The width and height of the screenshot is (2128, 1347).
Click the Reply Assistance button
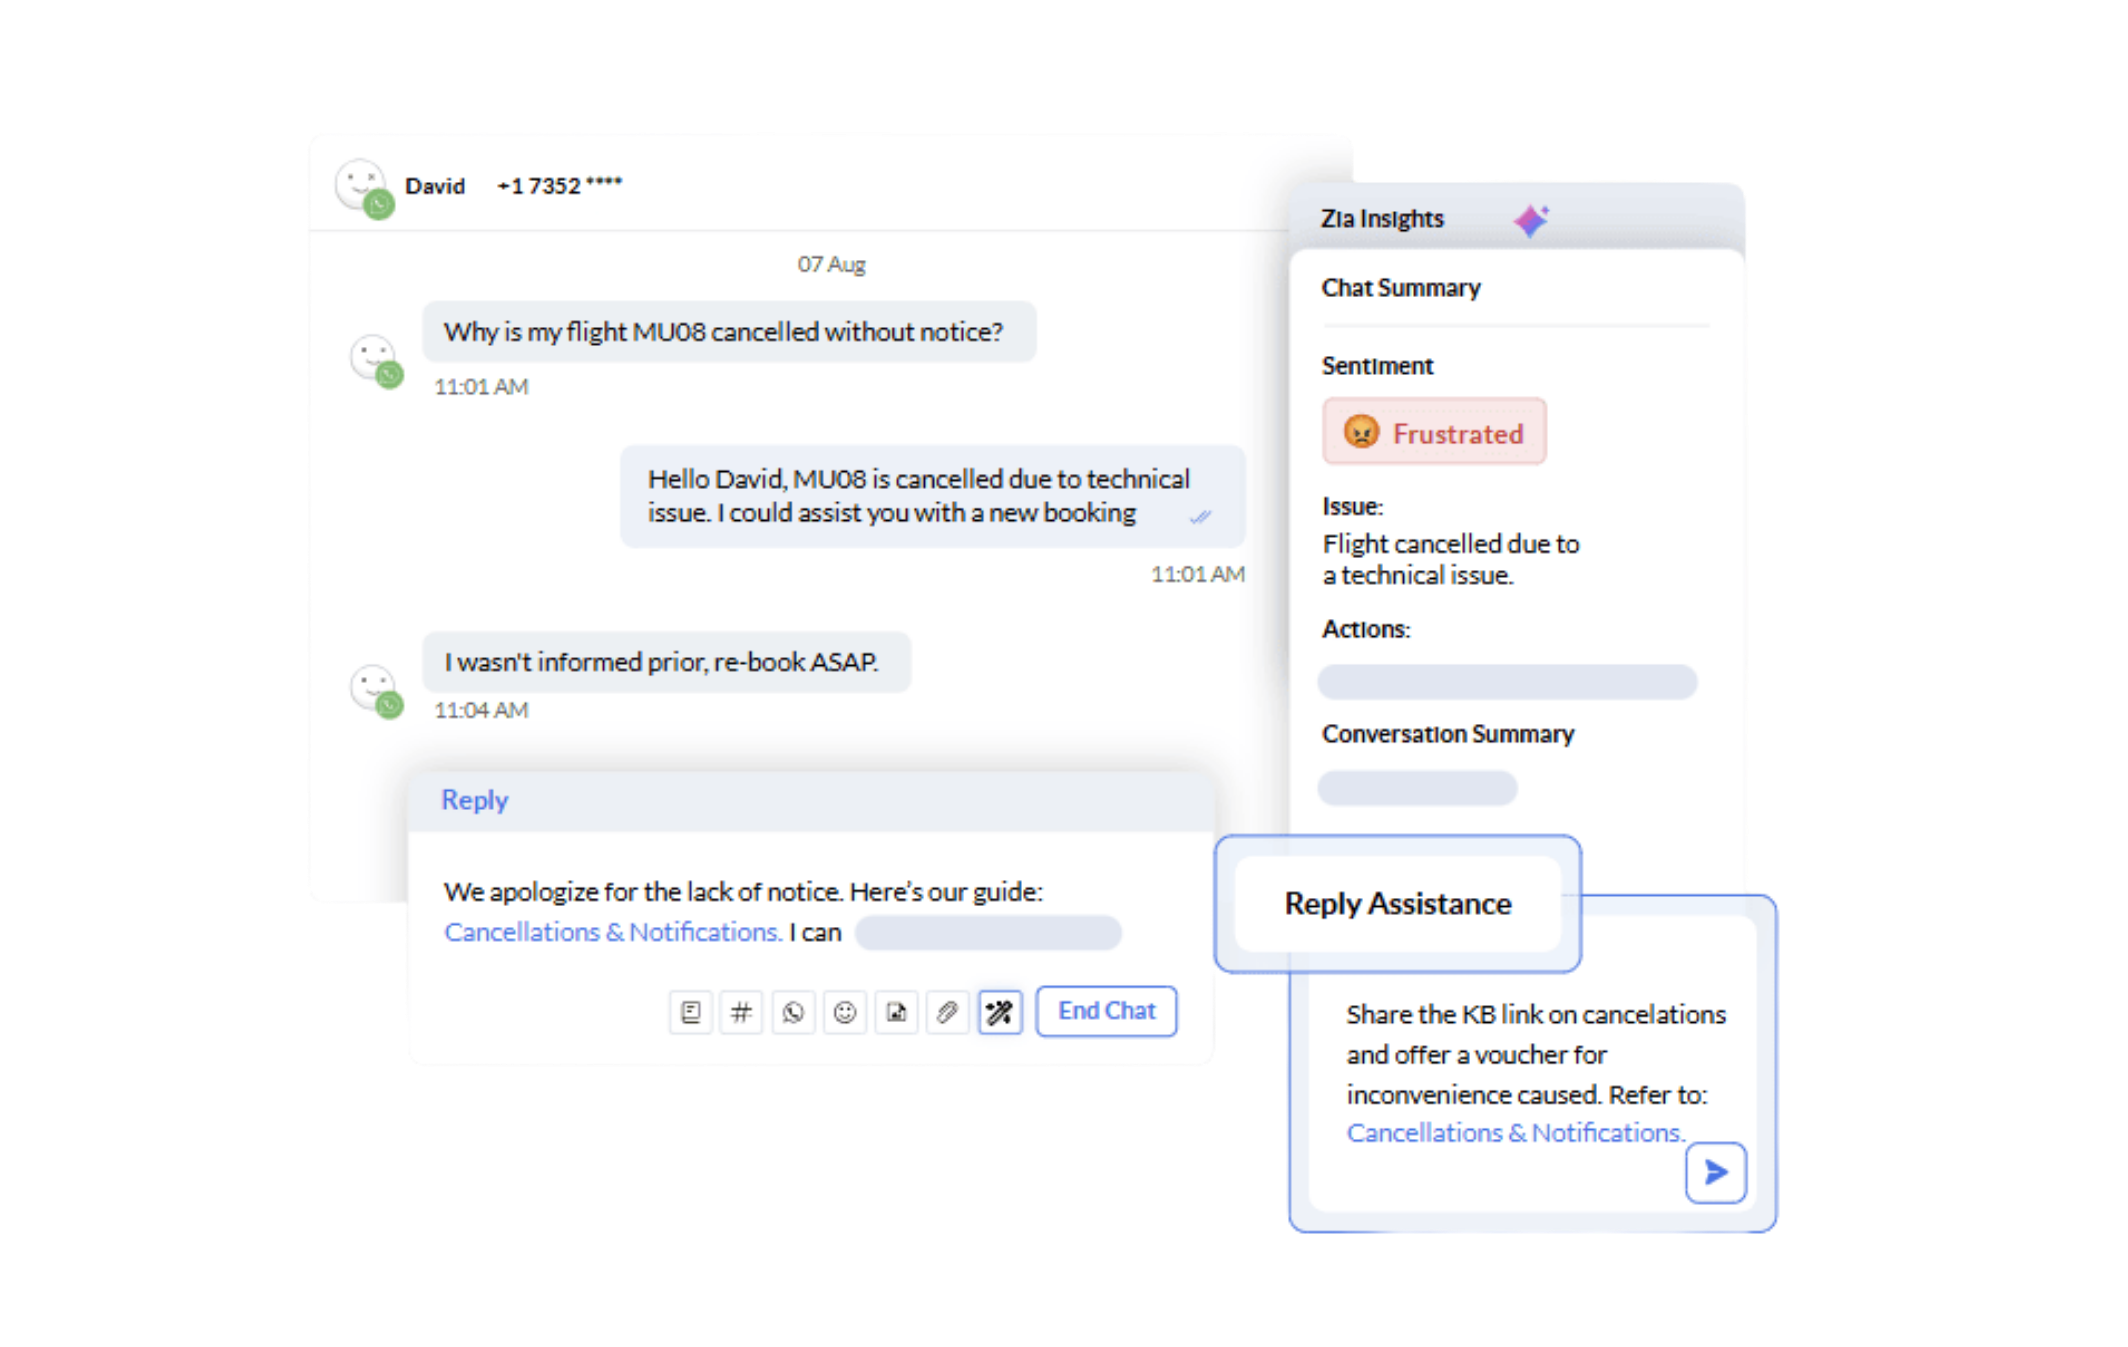point(1397,903)
